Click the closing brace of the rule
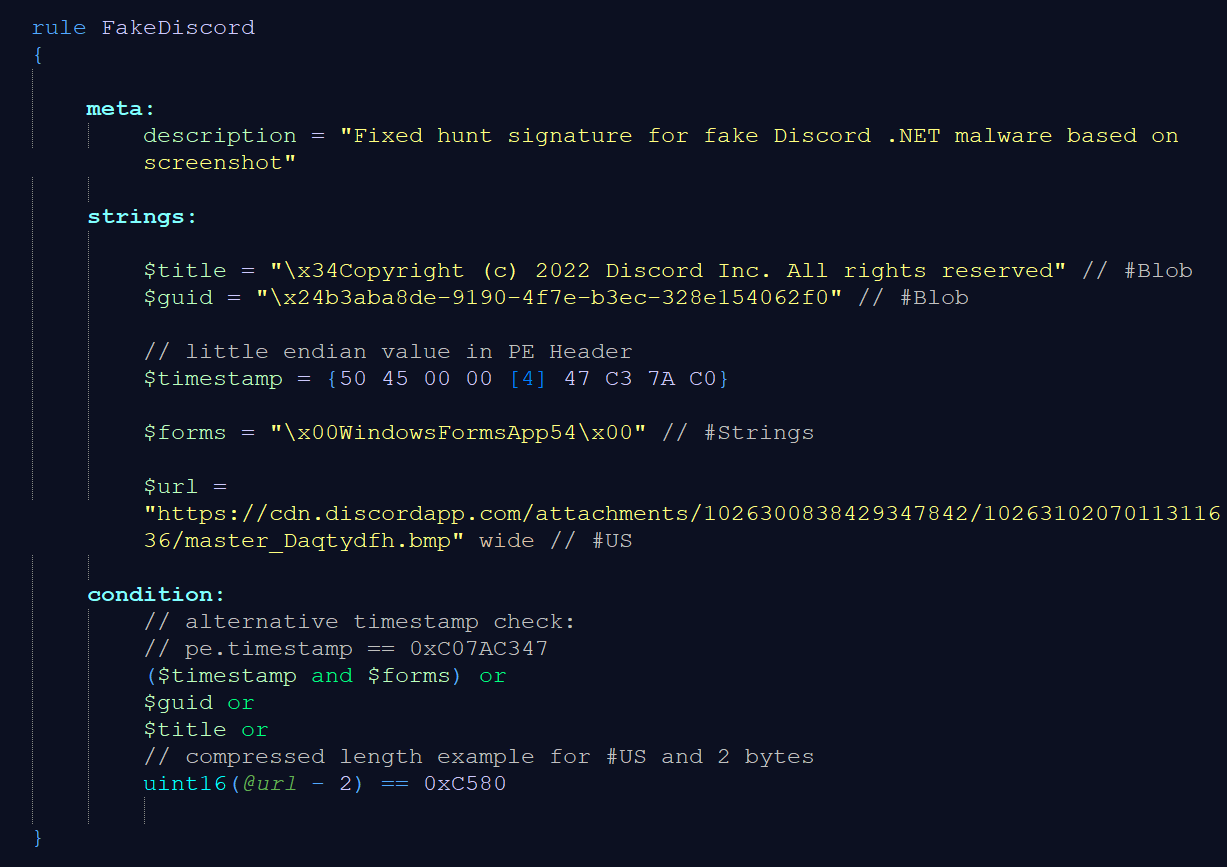 click(38, 837)
